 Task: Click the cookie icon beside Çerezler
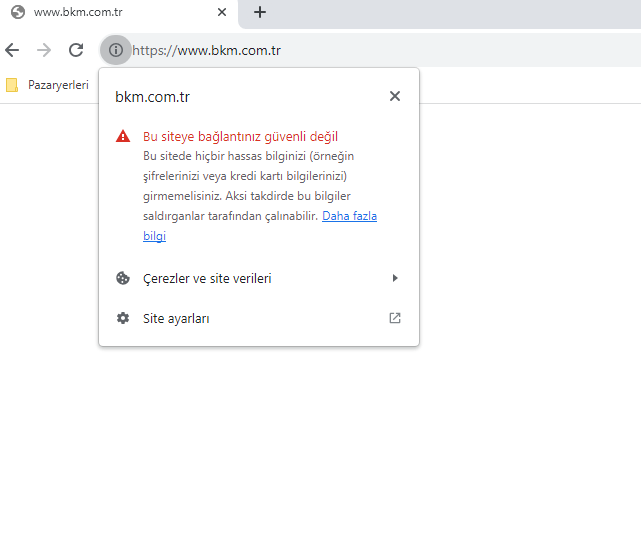[123, 278]
